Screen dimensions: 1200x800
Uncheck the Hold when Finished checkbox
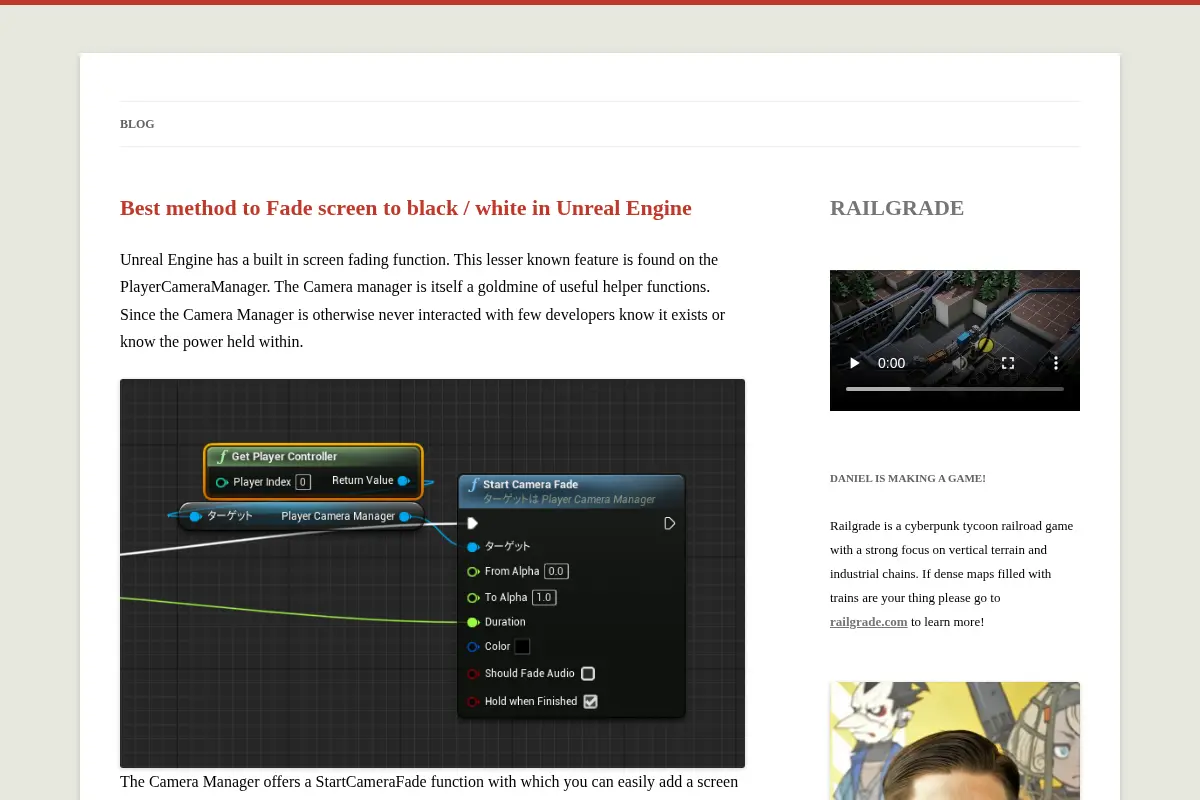pos(590,701)
